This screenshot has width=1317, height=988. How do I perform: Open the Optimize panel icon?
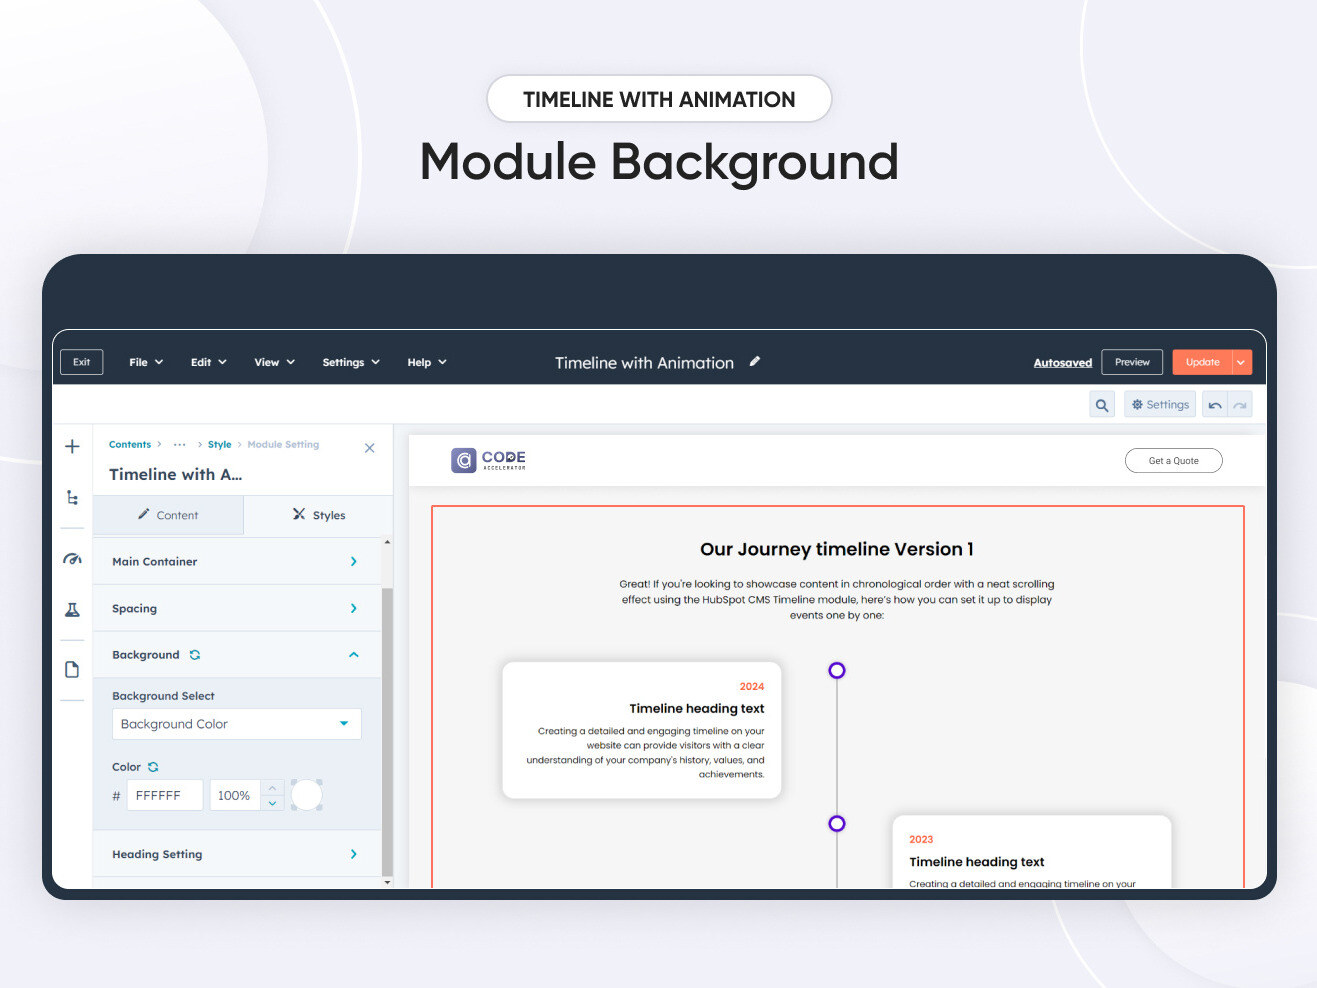point(71,560)
